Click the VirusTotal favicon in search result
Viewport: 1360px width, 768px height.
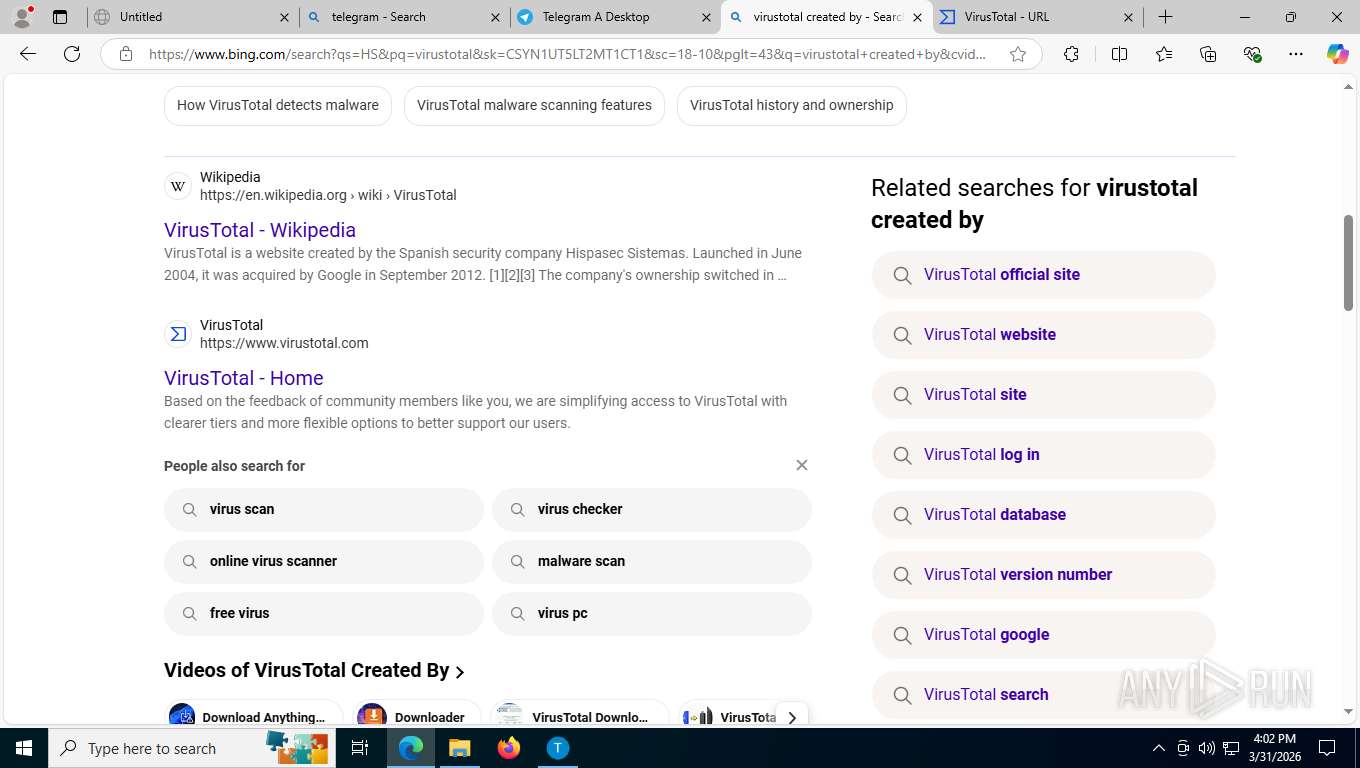(x=178, y=334)
